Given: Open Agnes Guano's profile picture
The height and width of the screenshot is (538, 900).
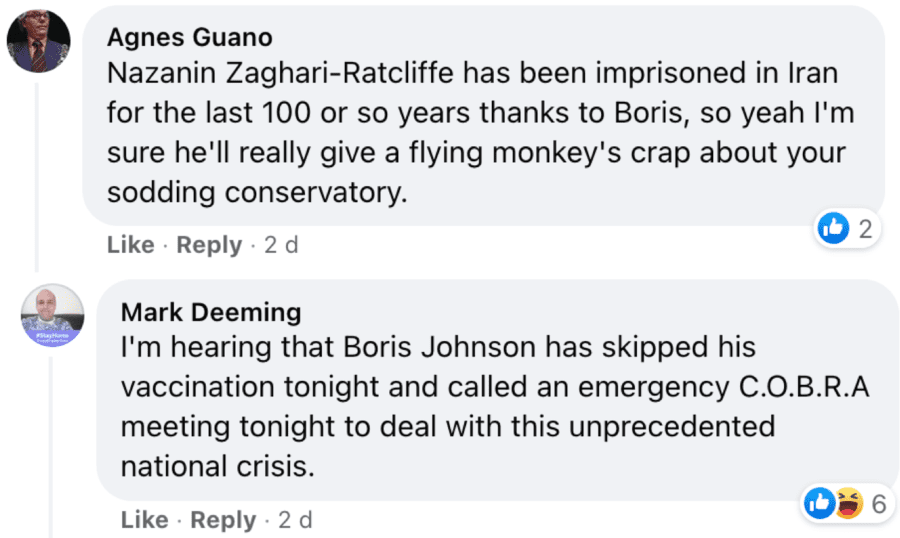Looking at the screenshot, I should click(x=39, y=41).
